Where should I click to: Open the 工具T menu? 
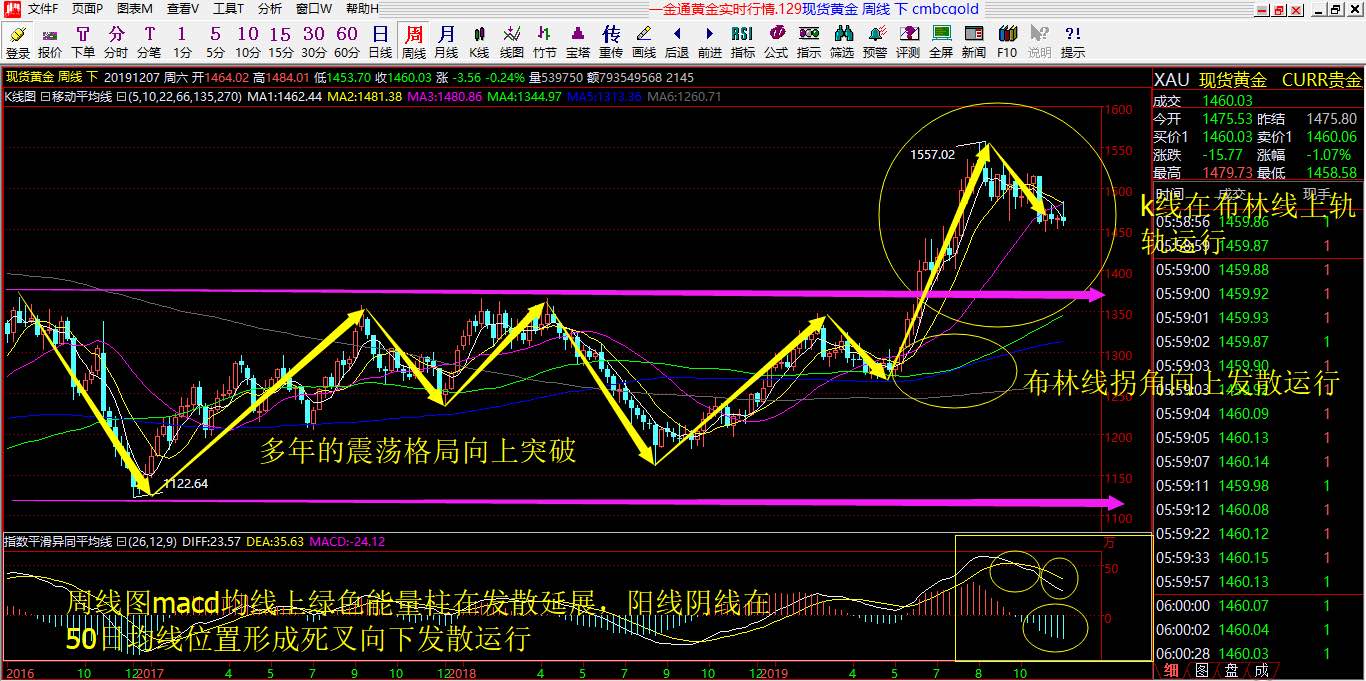(x=229, y=9)
